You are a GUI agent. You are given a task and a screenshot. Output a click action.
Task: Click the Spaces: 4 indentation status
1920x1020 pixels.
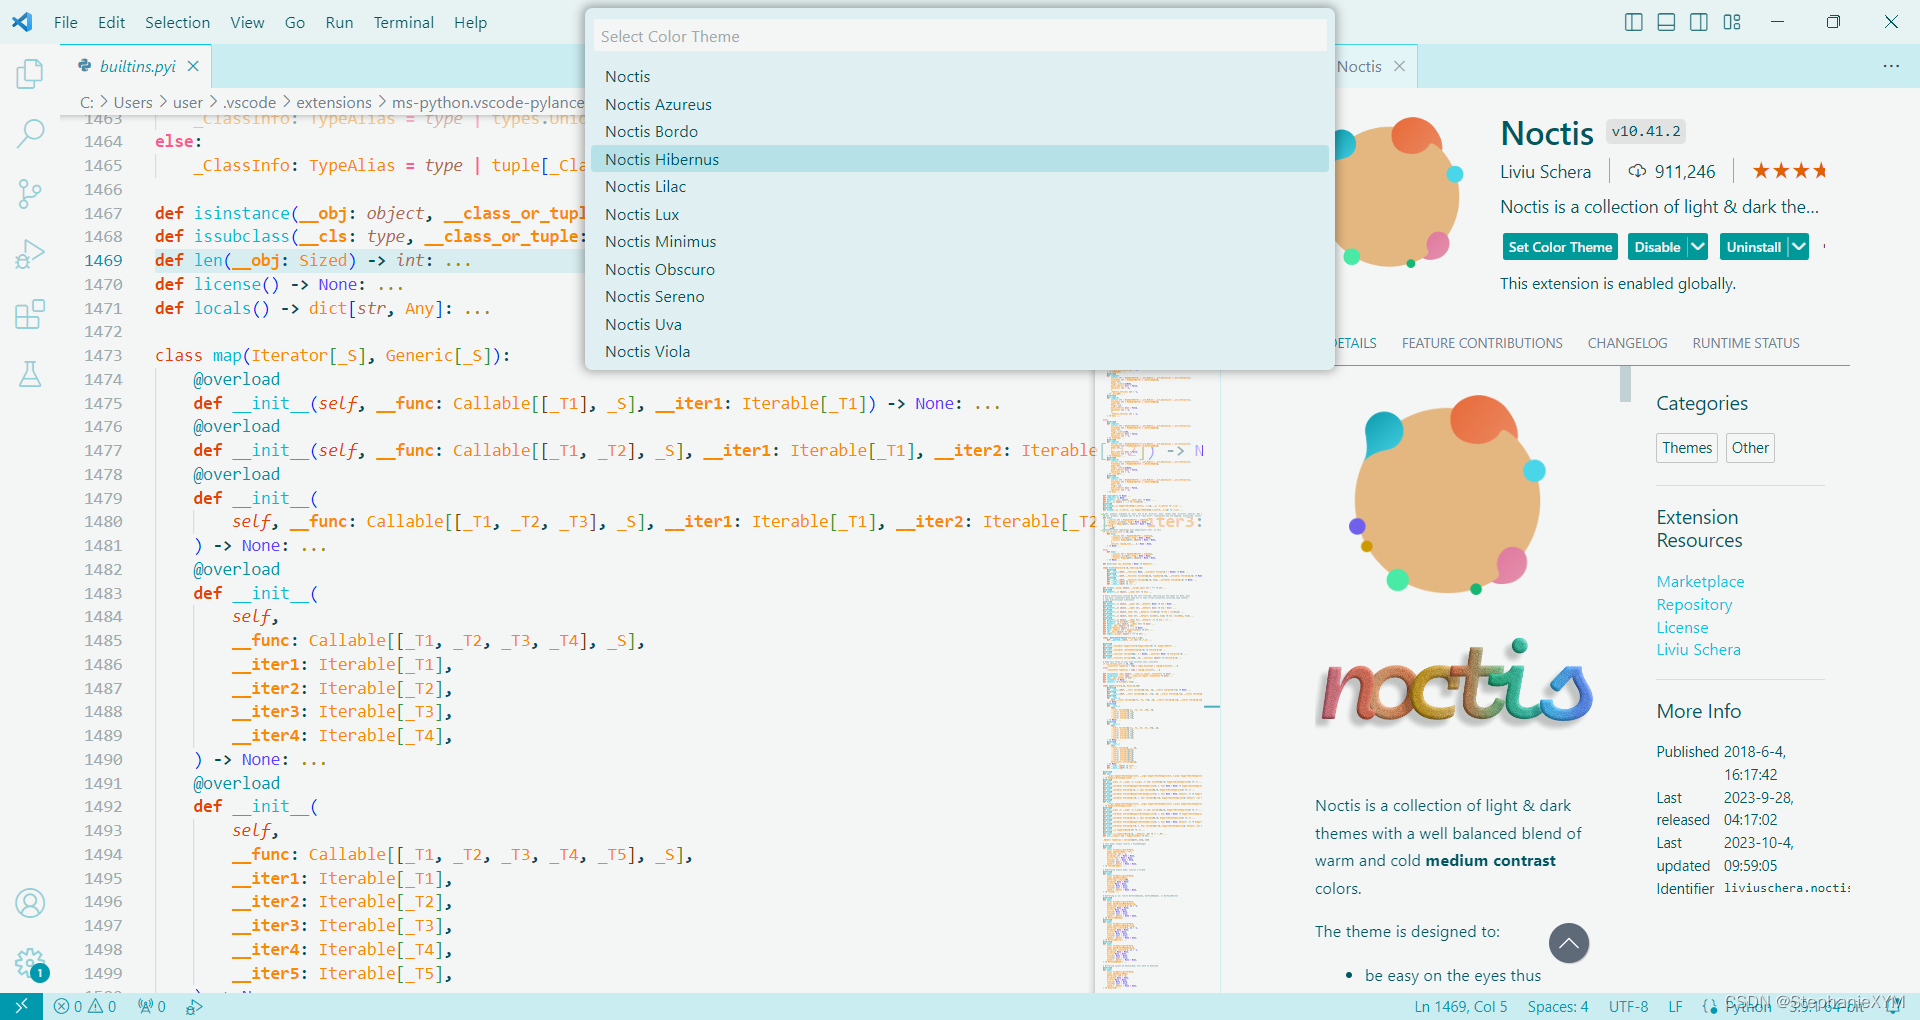(1558, 1006)
